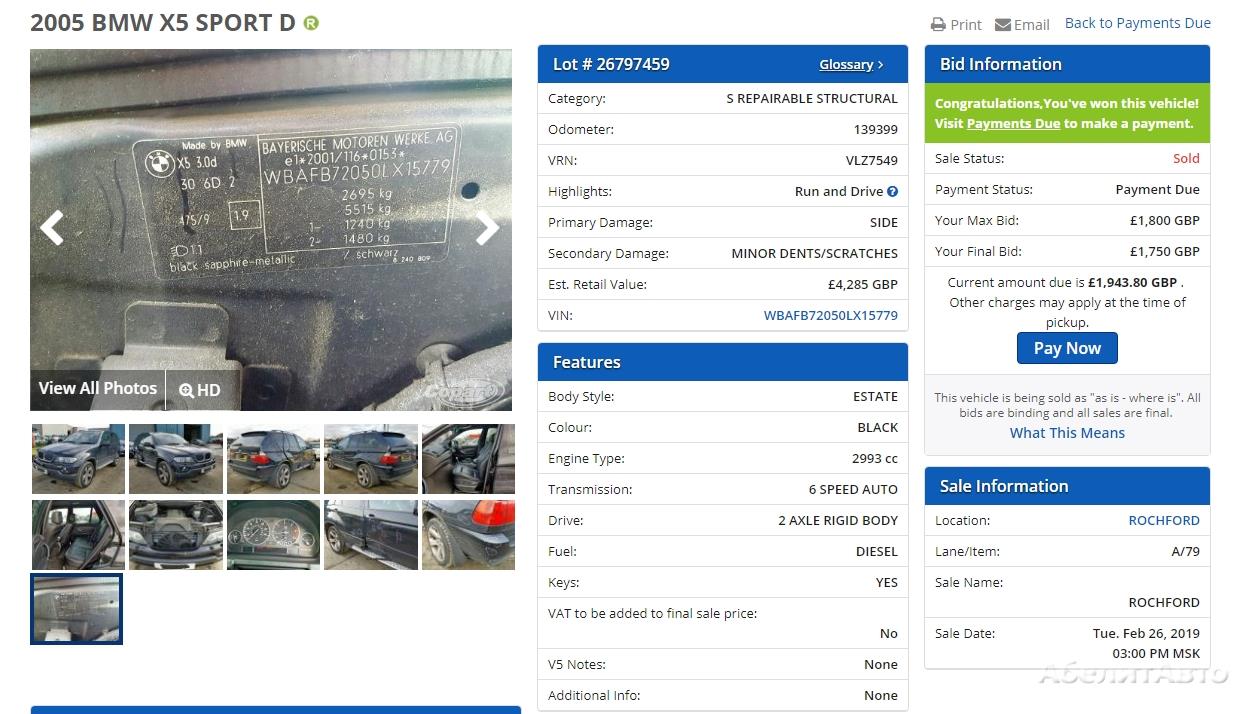Select the dashboard gauges thumbnail
The height and width of the screenshot is (714, 1242).
pyautogui.click(x=273, y=535)
